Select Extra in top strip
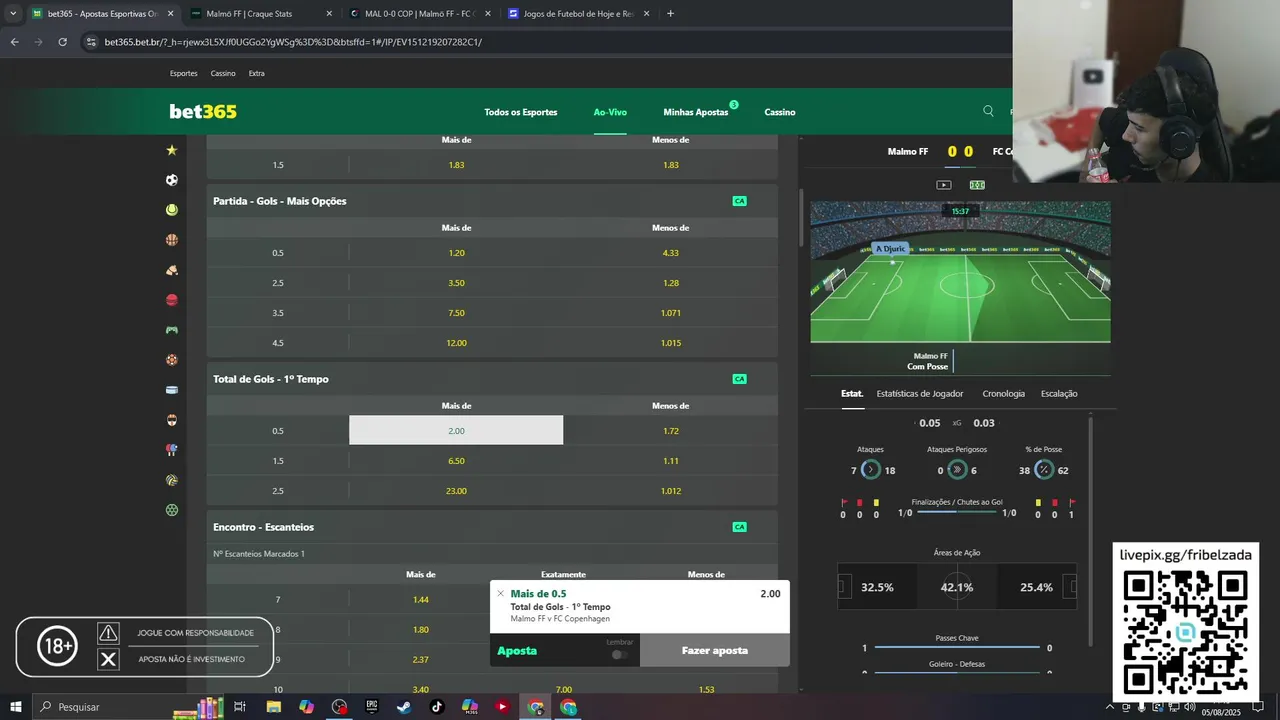Image resolution: width=1280 pixels, height=720 pixels. pos(257,73)
